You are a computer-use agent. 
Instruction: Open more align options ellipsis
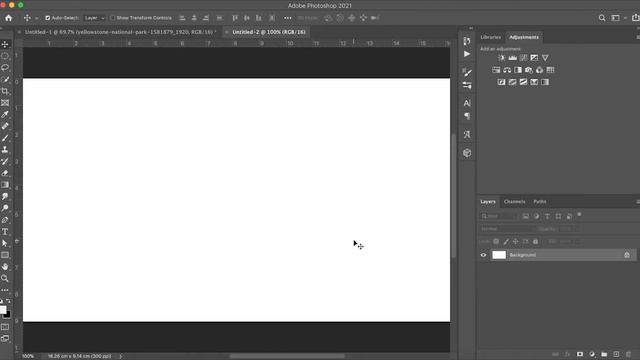coord(288,18)
